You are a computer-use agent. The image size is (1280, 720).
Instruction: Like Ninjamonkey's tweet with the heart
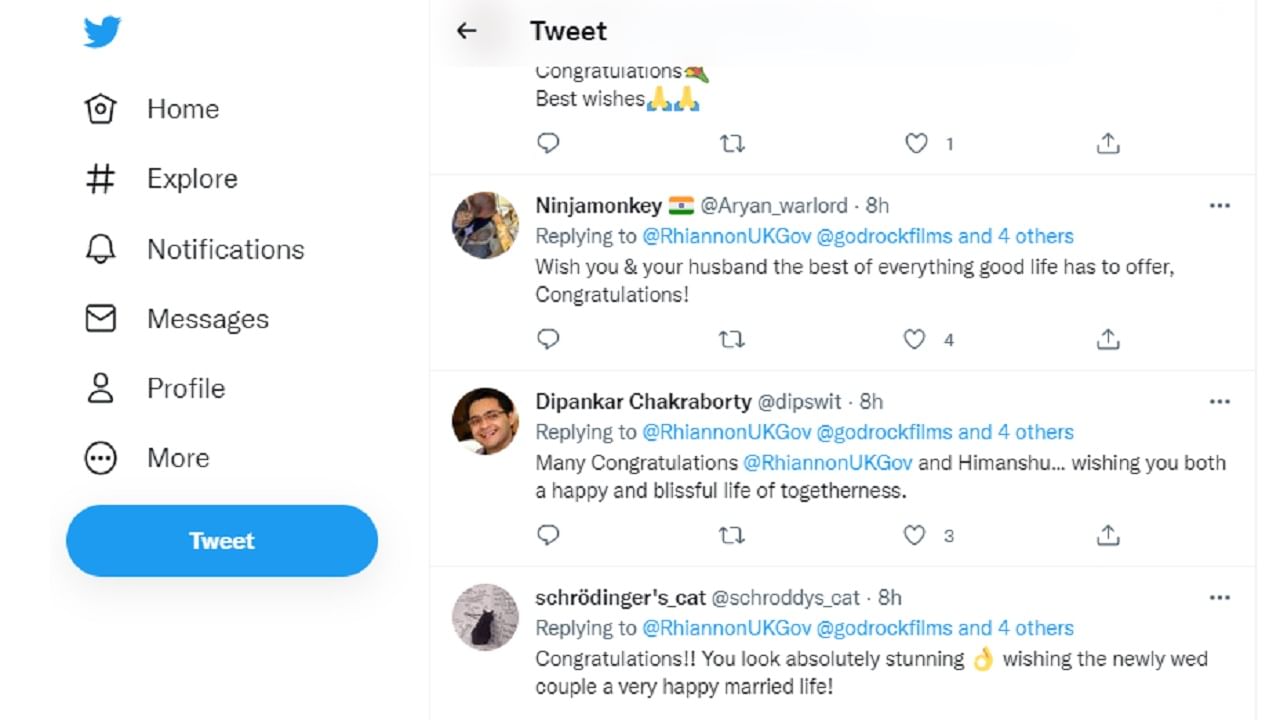click(915, 340)
